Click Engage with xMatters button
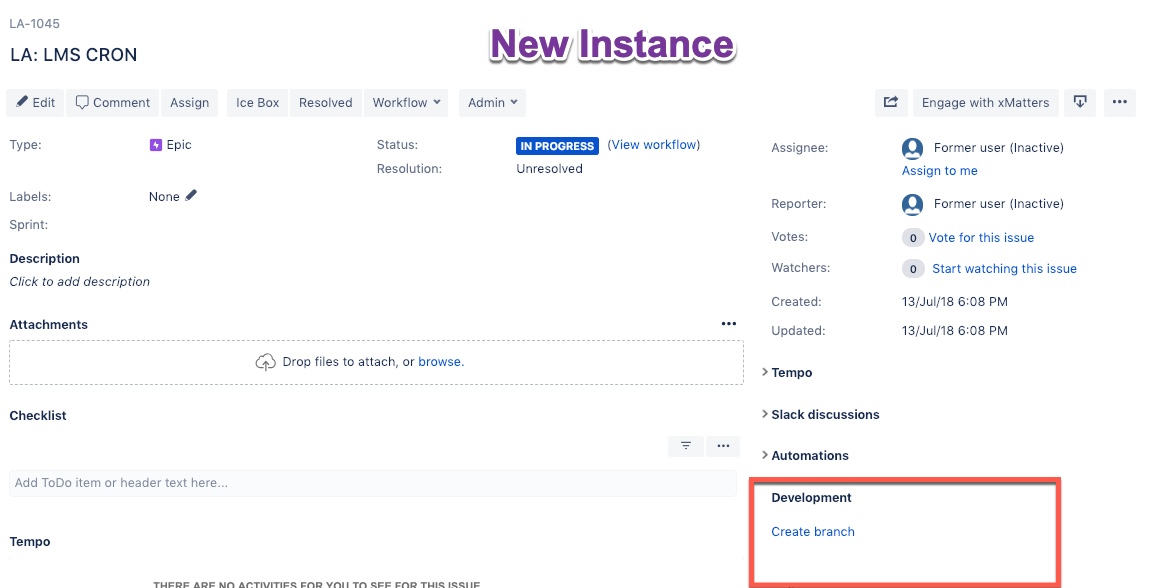Viewport: 1150px width, 588px height. click(x=986, y=103)
